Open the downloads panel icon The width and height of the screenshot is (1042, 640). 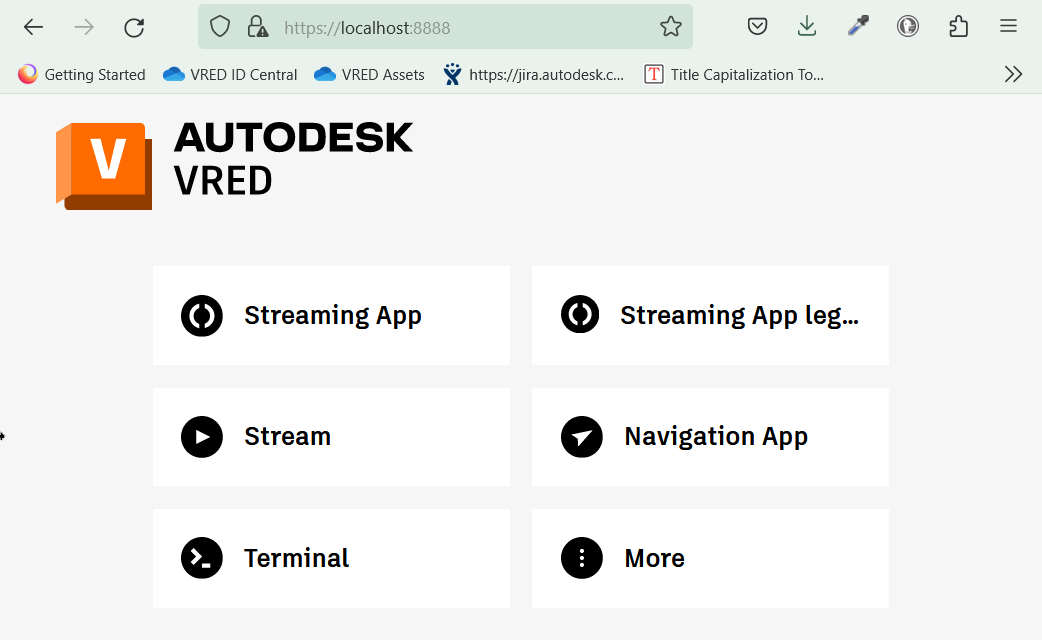[807, 27]
